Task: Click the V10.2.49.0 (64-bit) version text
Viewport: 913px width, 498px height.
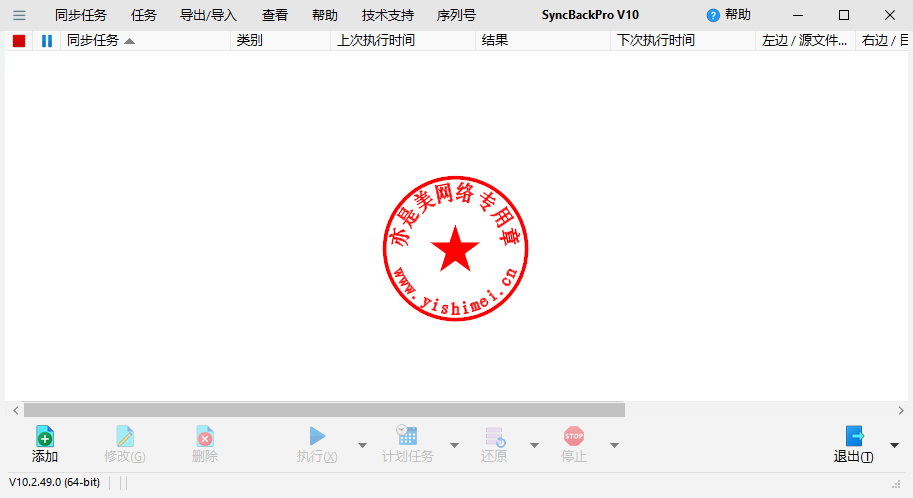Action: [x=54, y=482]
